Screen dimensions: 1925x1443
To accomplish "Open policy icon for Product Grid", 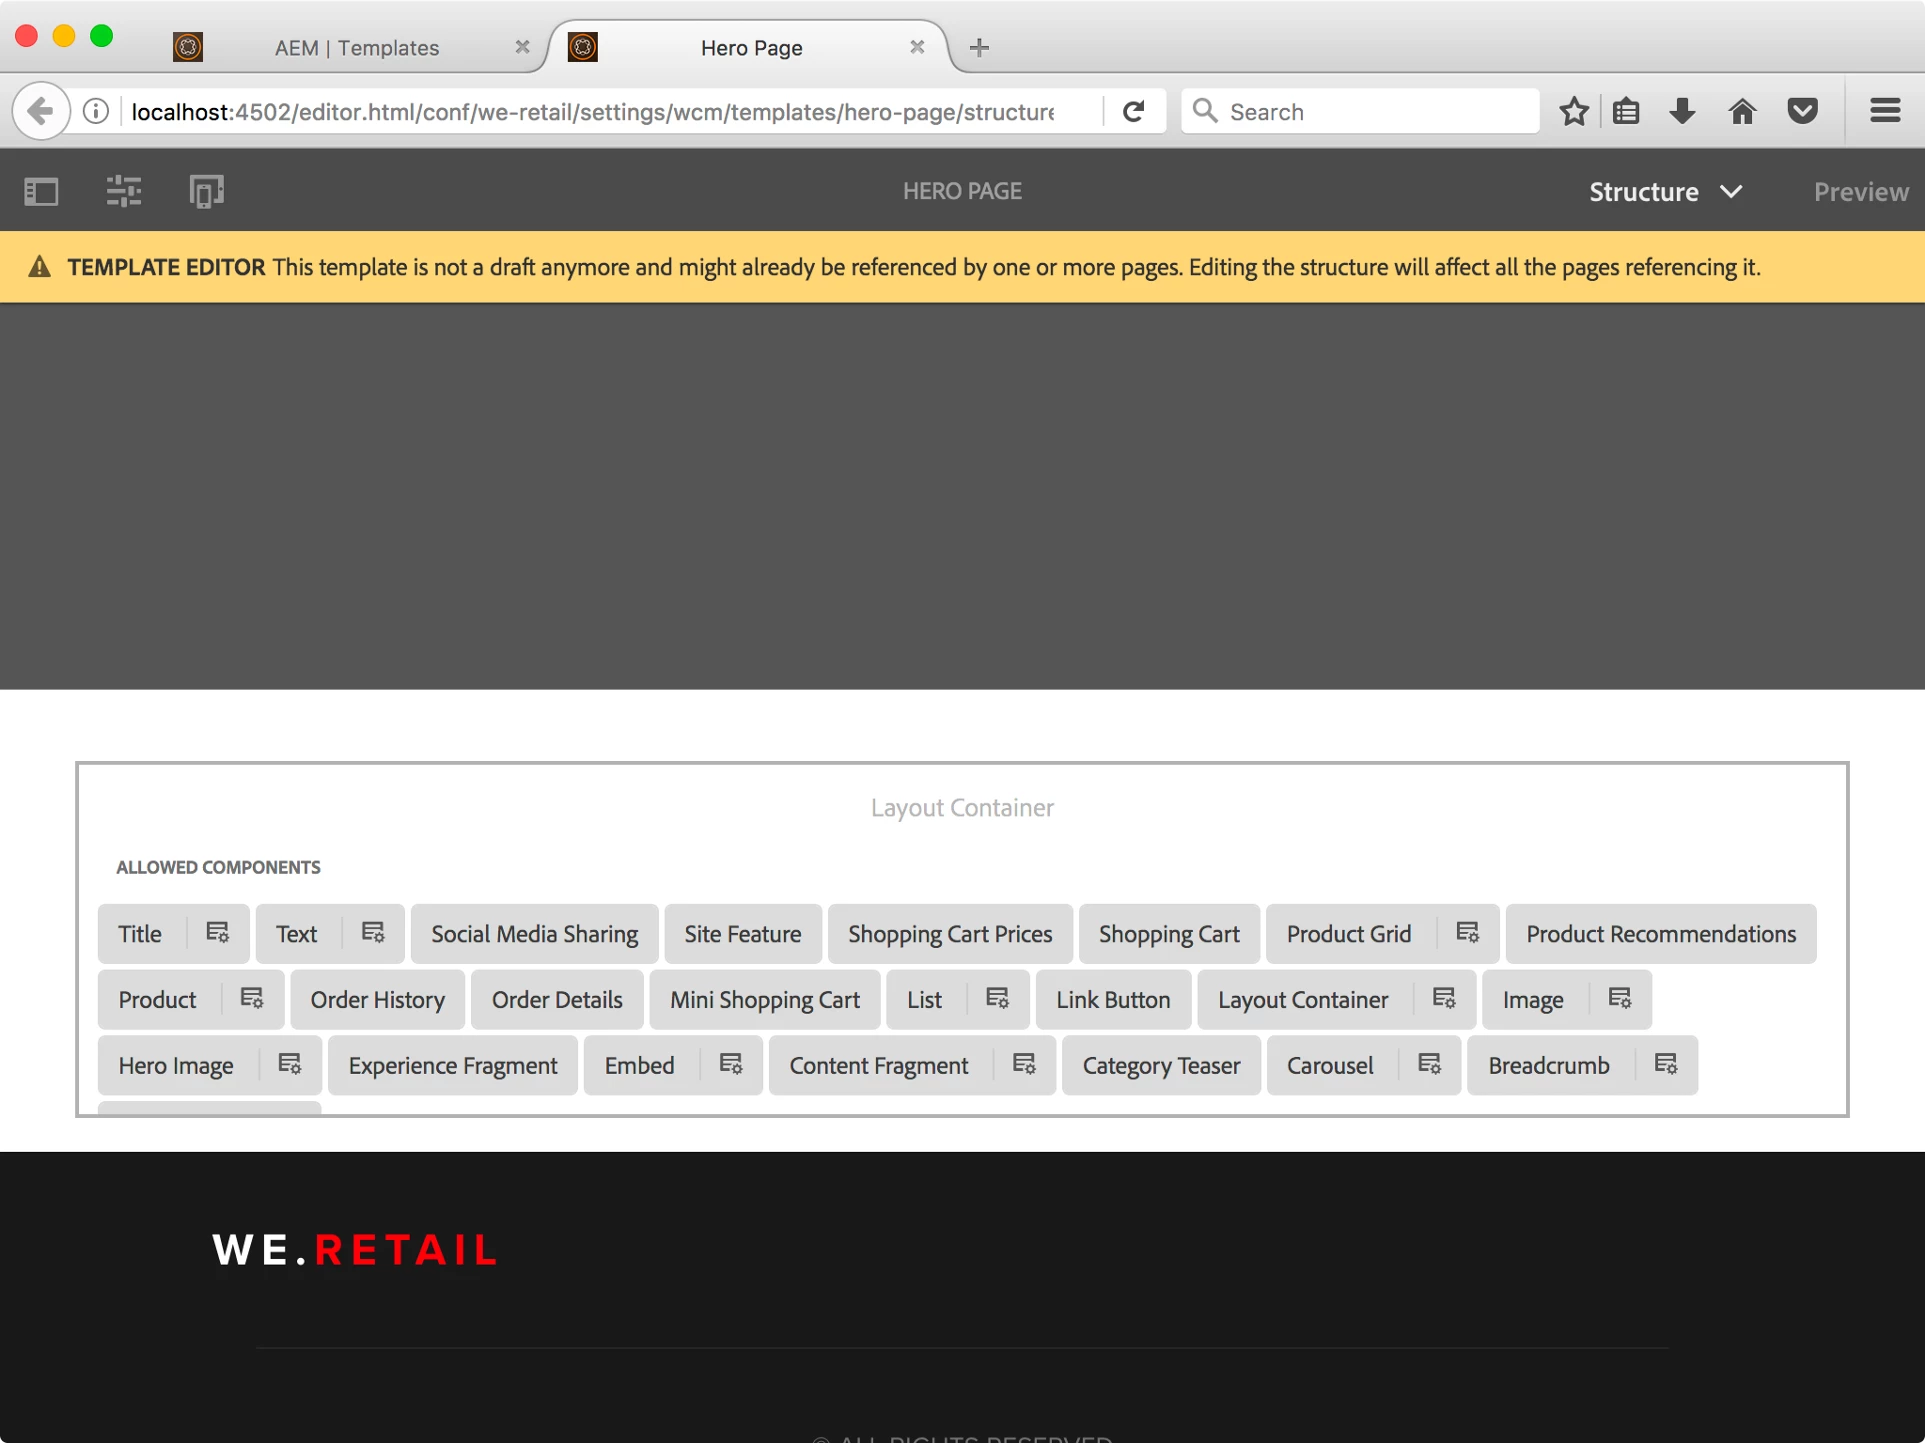I will coord(1467,933).
